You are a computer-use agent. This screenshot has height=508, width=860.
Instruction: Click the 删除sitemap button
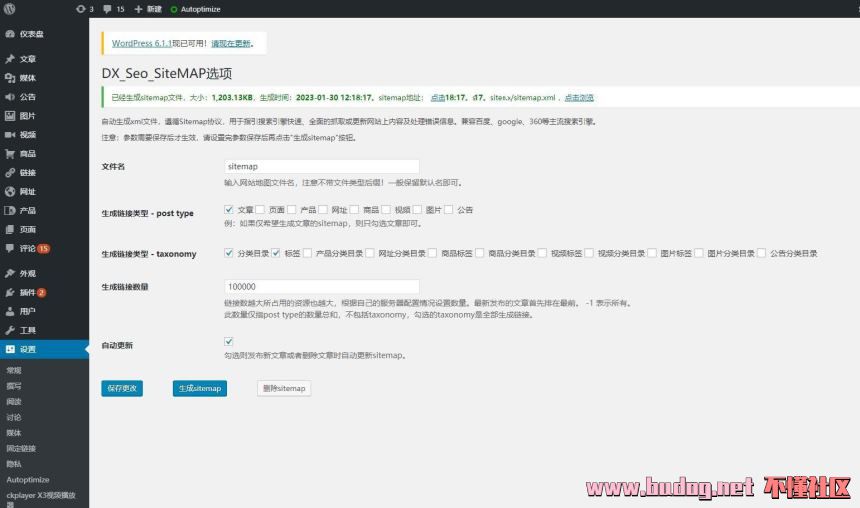[x=284, y=388]
